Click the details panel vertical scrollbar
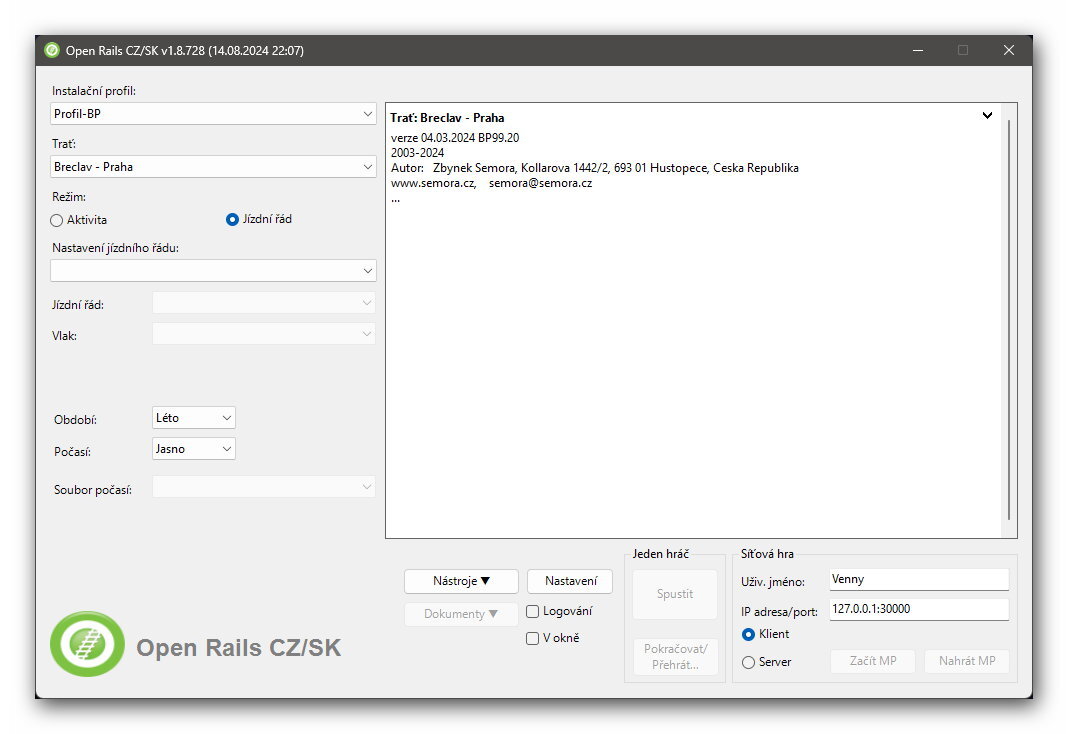The width and height of the screenshot is (1068, 734). tap(1008, 321)
